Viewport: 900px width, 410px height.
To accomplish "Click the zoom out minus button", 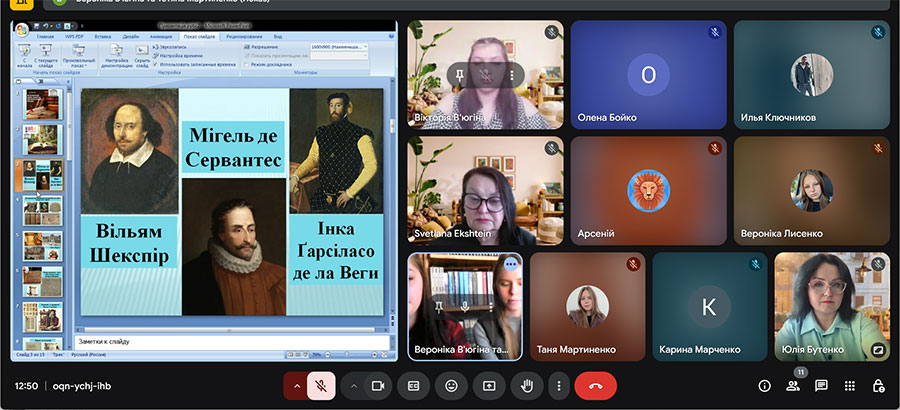I will click(x=328, y=355).
